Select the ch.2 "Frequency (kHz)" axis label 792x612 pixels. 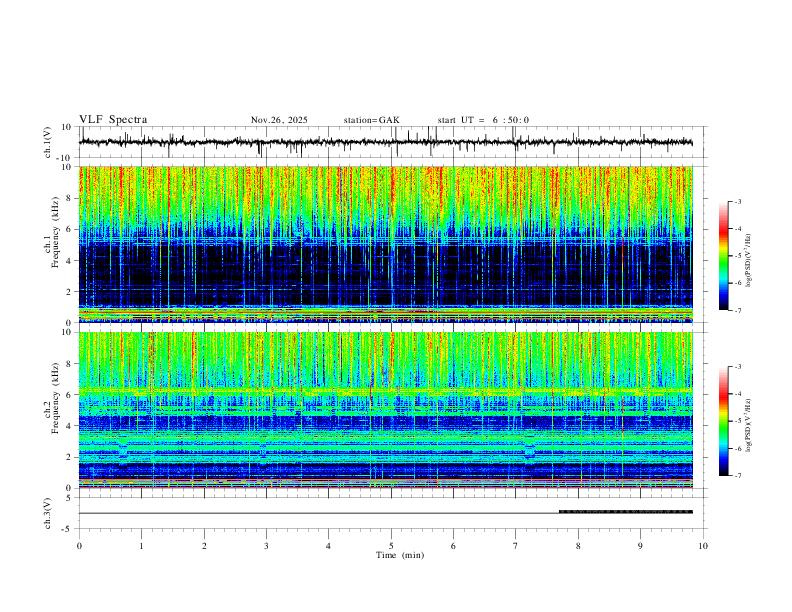pos(55,398)
